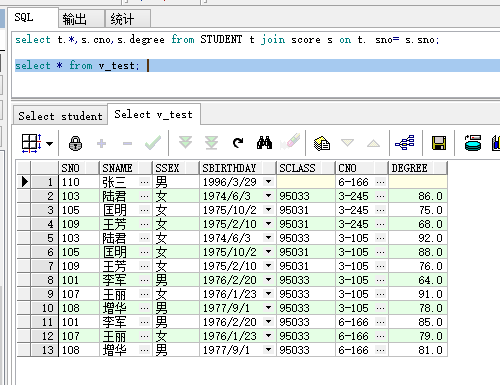
Task: Click the save floppy disk icon
Action: pyautogui.click(x=439, y=143)
